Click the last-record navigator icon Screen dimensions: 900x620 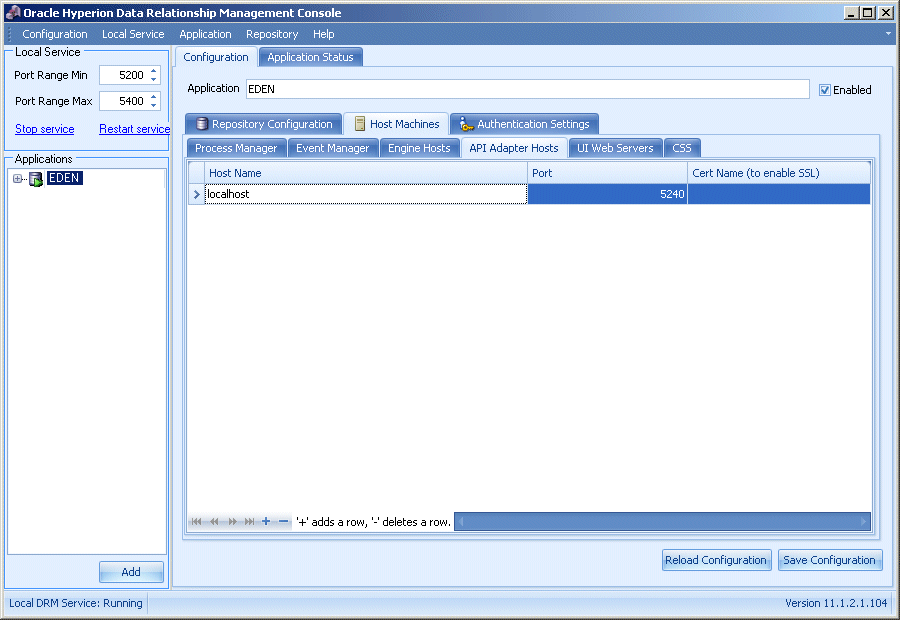(x=249, y=522)
